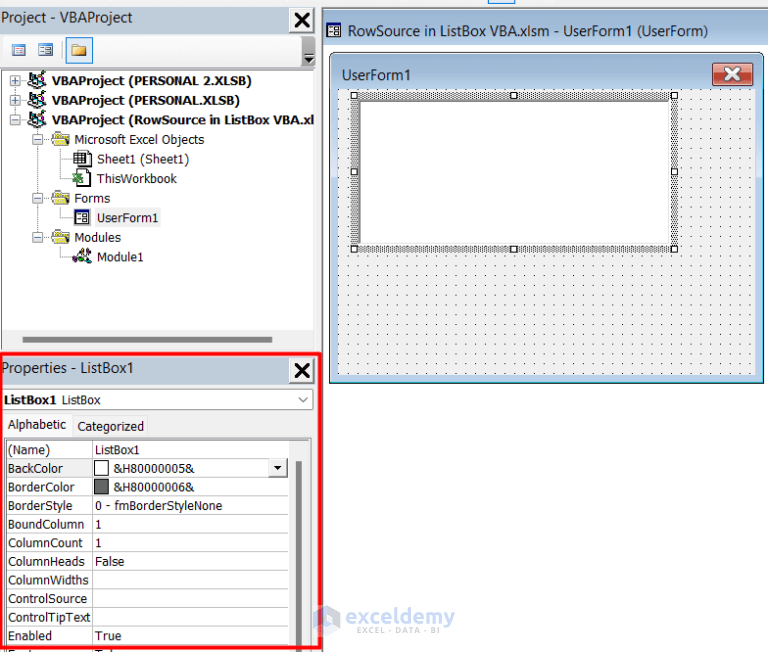Image resolution: width=768 pixels, height=652 pixels.
Task: Click the BoundColumn value field
Action: pos(191,524)
